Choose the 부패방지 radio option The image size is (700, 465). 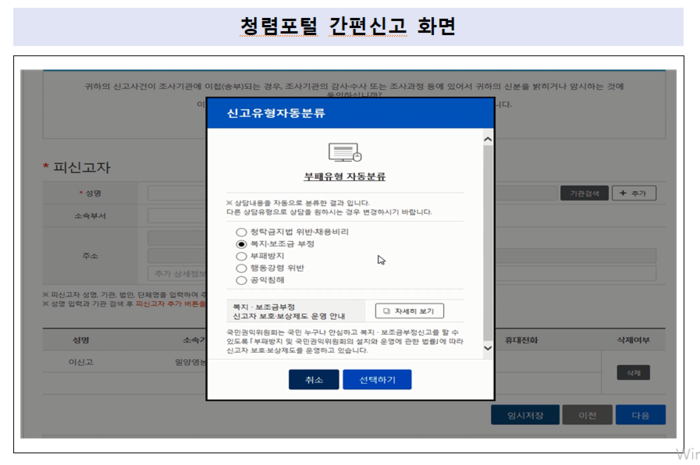tap(241, 256)
